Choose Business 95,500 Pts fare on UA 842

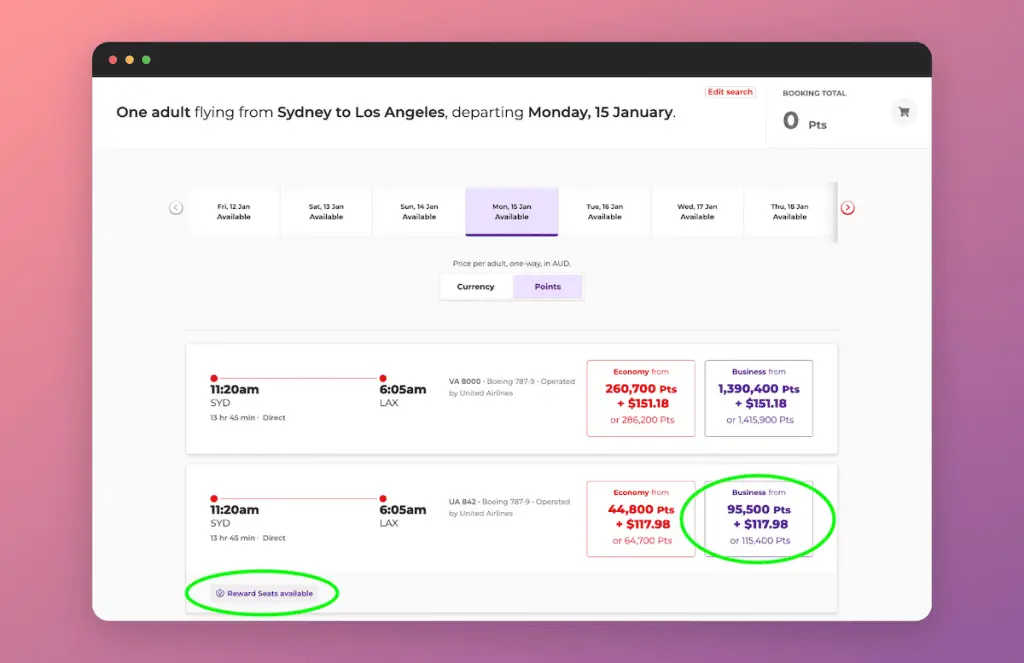[x=759, y=519]
